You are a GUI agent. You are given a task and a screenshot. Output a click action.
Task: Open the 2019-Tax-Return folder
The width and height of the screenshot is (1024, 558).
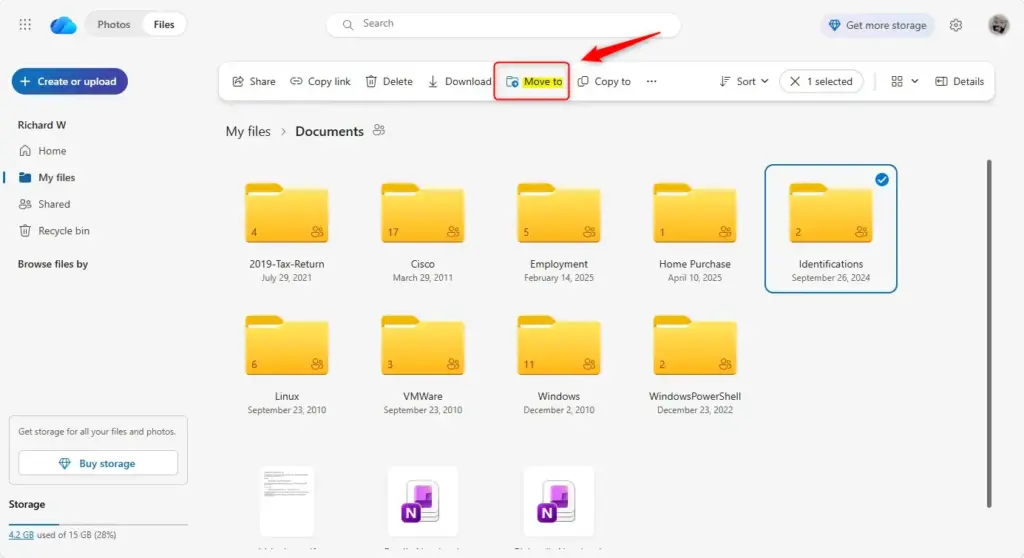[287, 213]
